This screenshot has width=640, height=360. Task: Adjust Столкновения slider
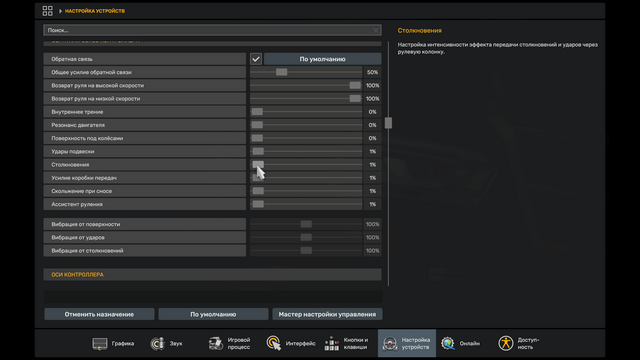click(x=258, y=164)
